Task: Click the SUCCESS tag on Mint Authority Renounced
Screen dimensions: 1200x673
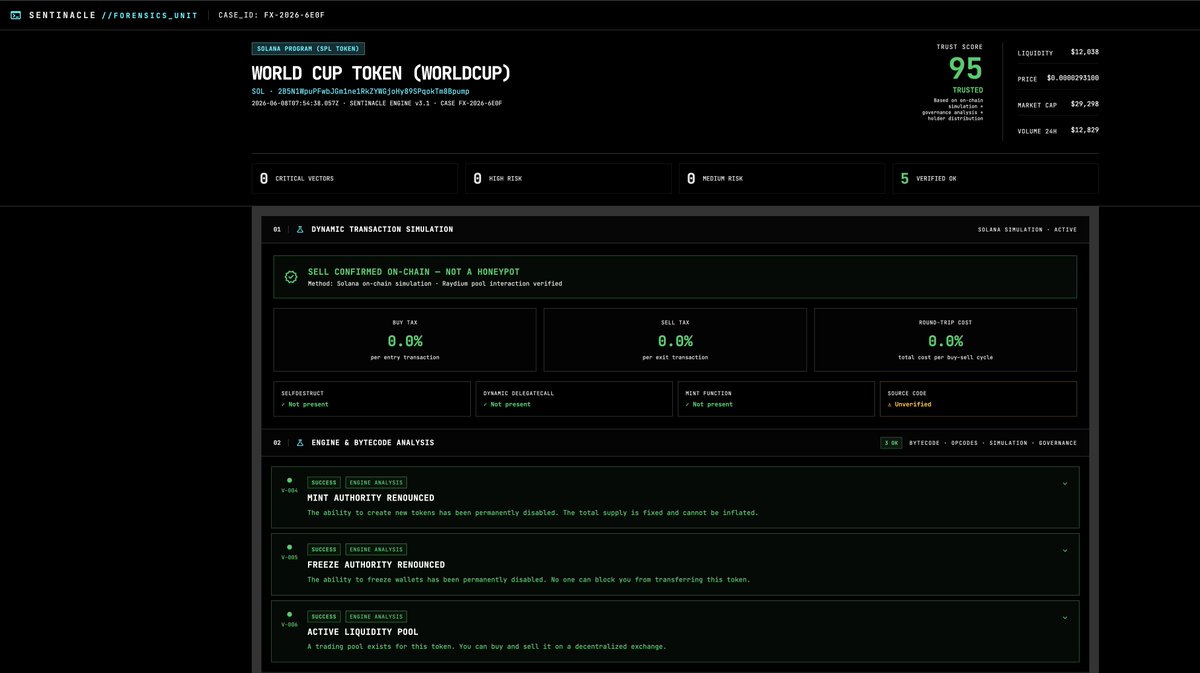Action: 324,482
